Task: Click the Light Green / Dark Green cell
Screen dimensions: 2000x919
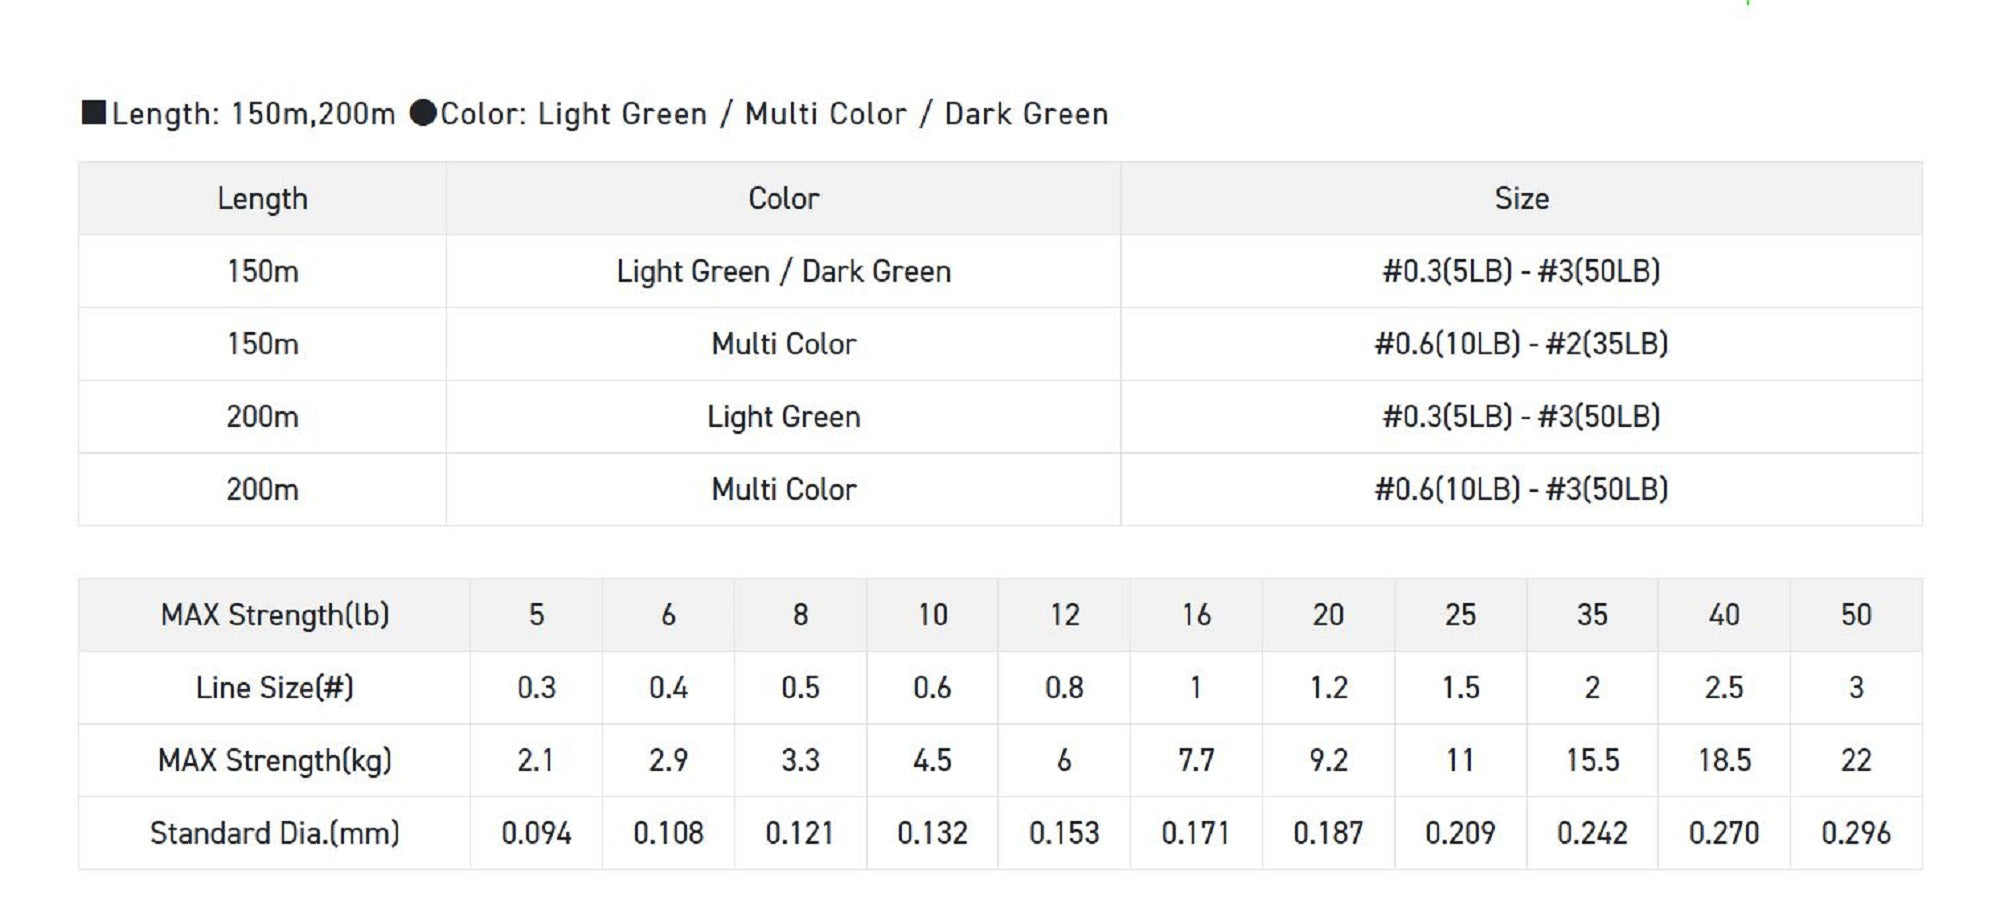Action: [x=783, y=272]
